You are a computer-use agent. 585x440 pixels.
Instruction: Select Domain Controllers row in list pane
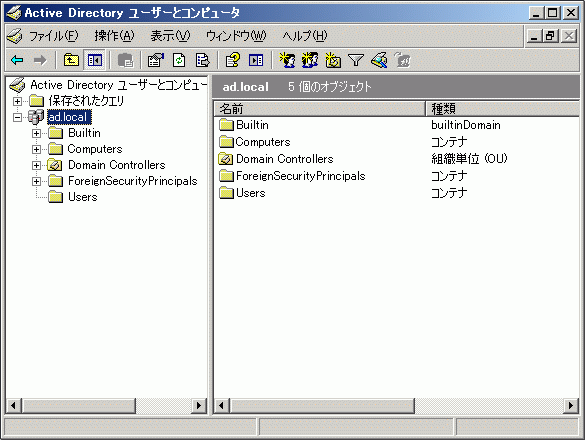click(x=396, y=159)
